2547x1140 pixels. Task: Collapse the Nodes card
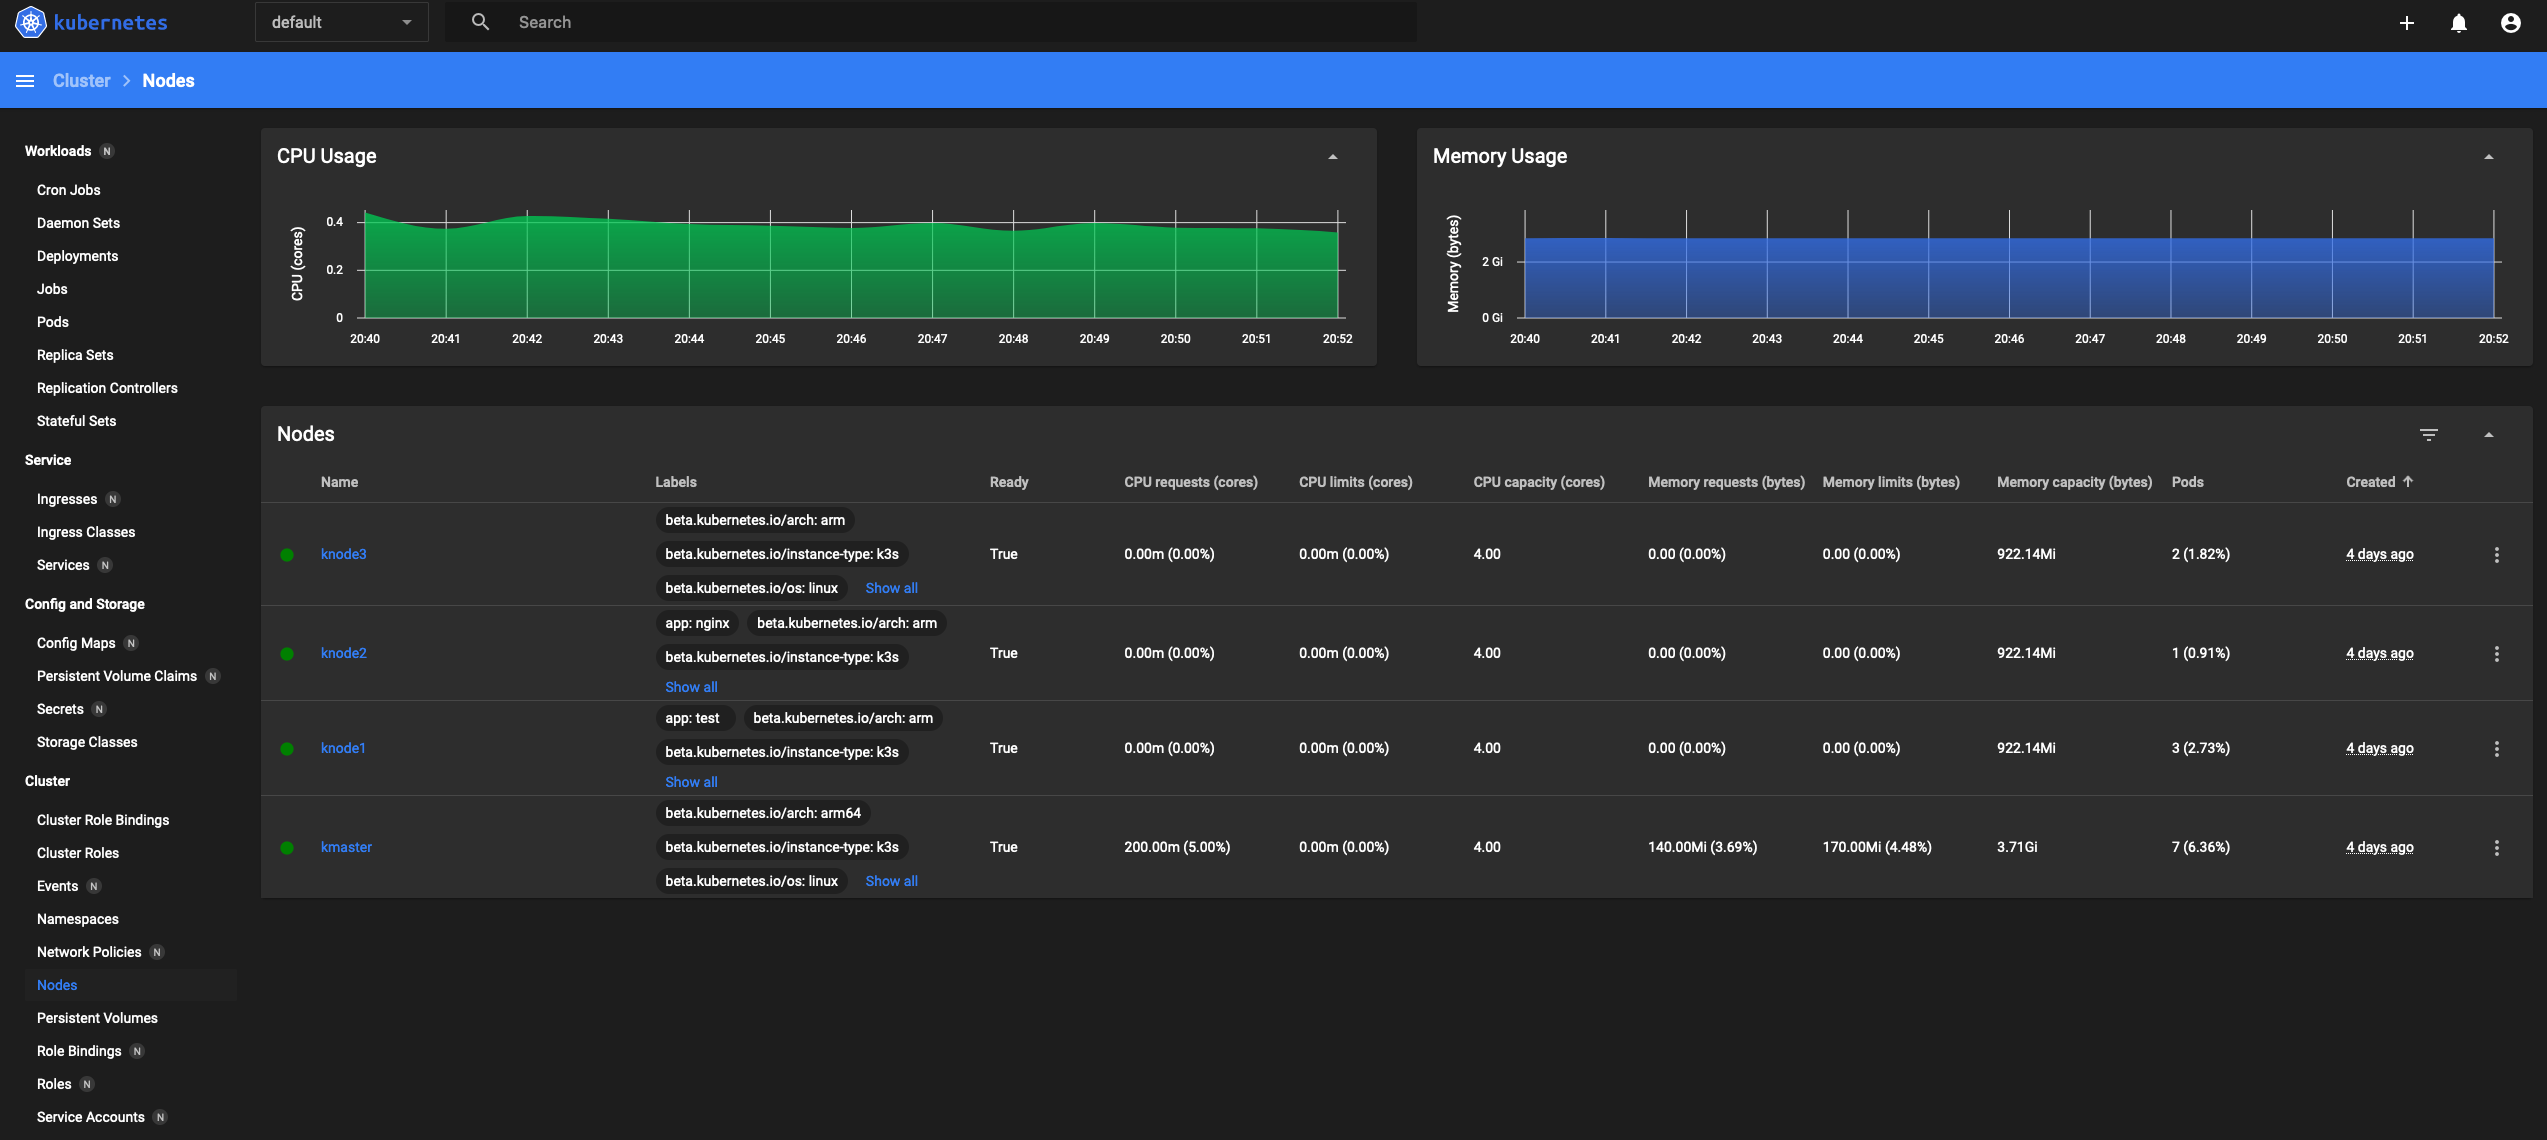(x=2489, y=435)
